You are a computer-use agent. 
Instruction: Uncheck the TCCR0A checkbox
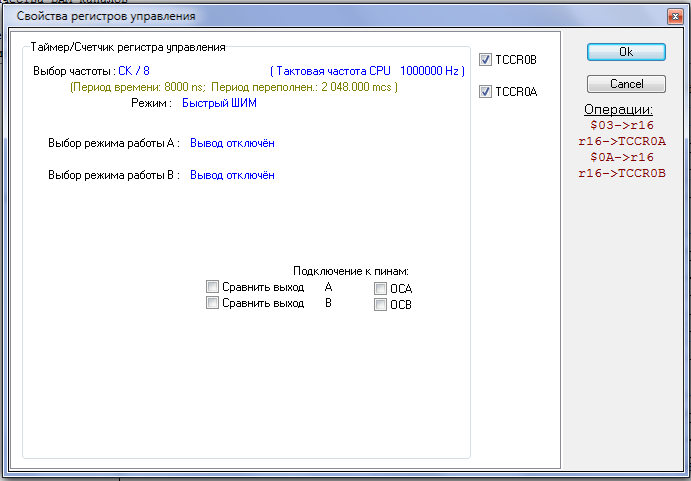pyautogui.click(x=486, y=92)
